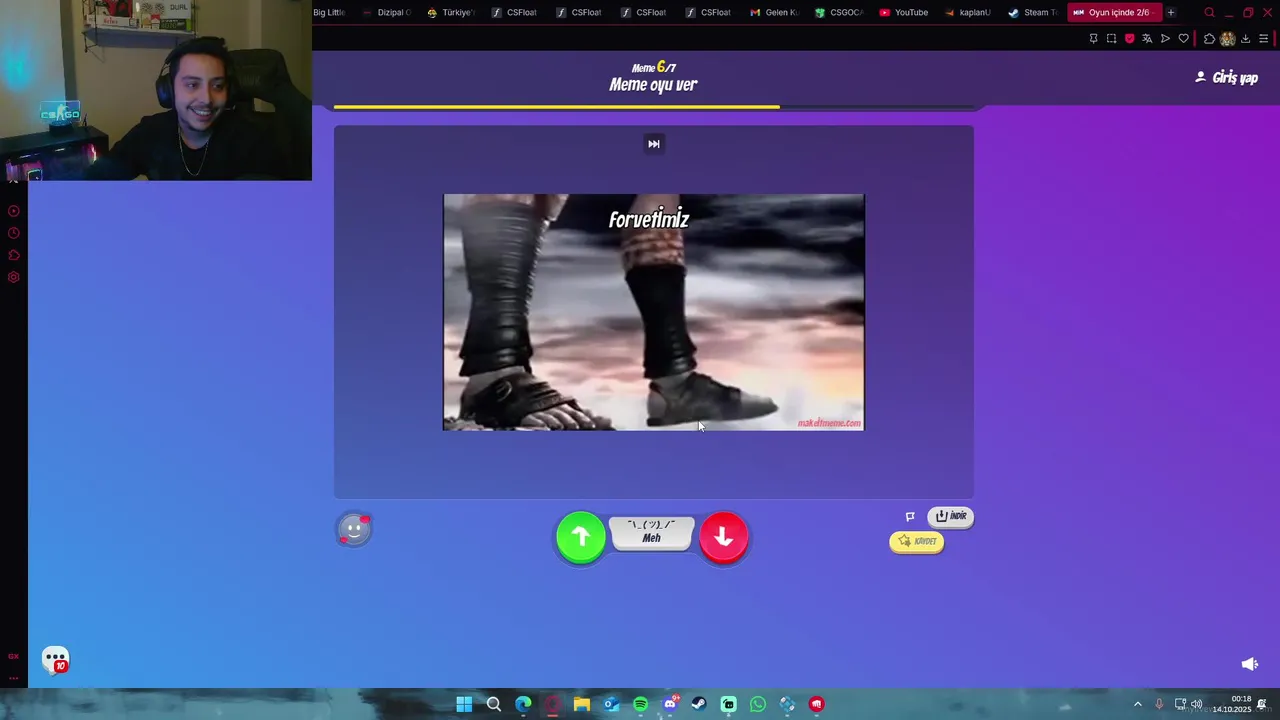This screenshot has width=1280, height=720.
Task: Open sidebar settings gear icon
Action: (14, 277)
